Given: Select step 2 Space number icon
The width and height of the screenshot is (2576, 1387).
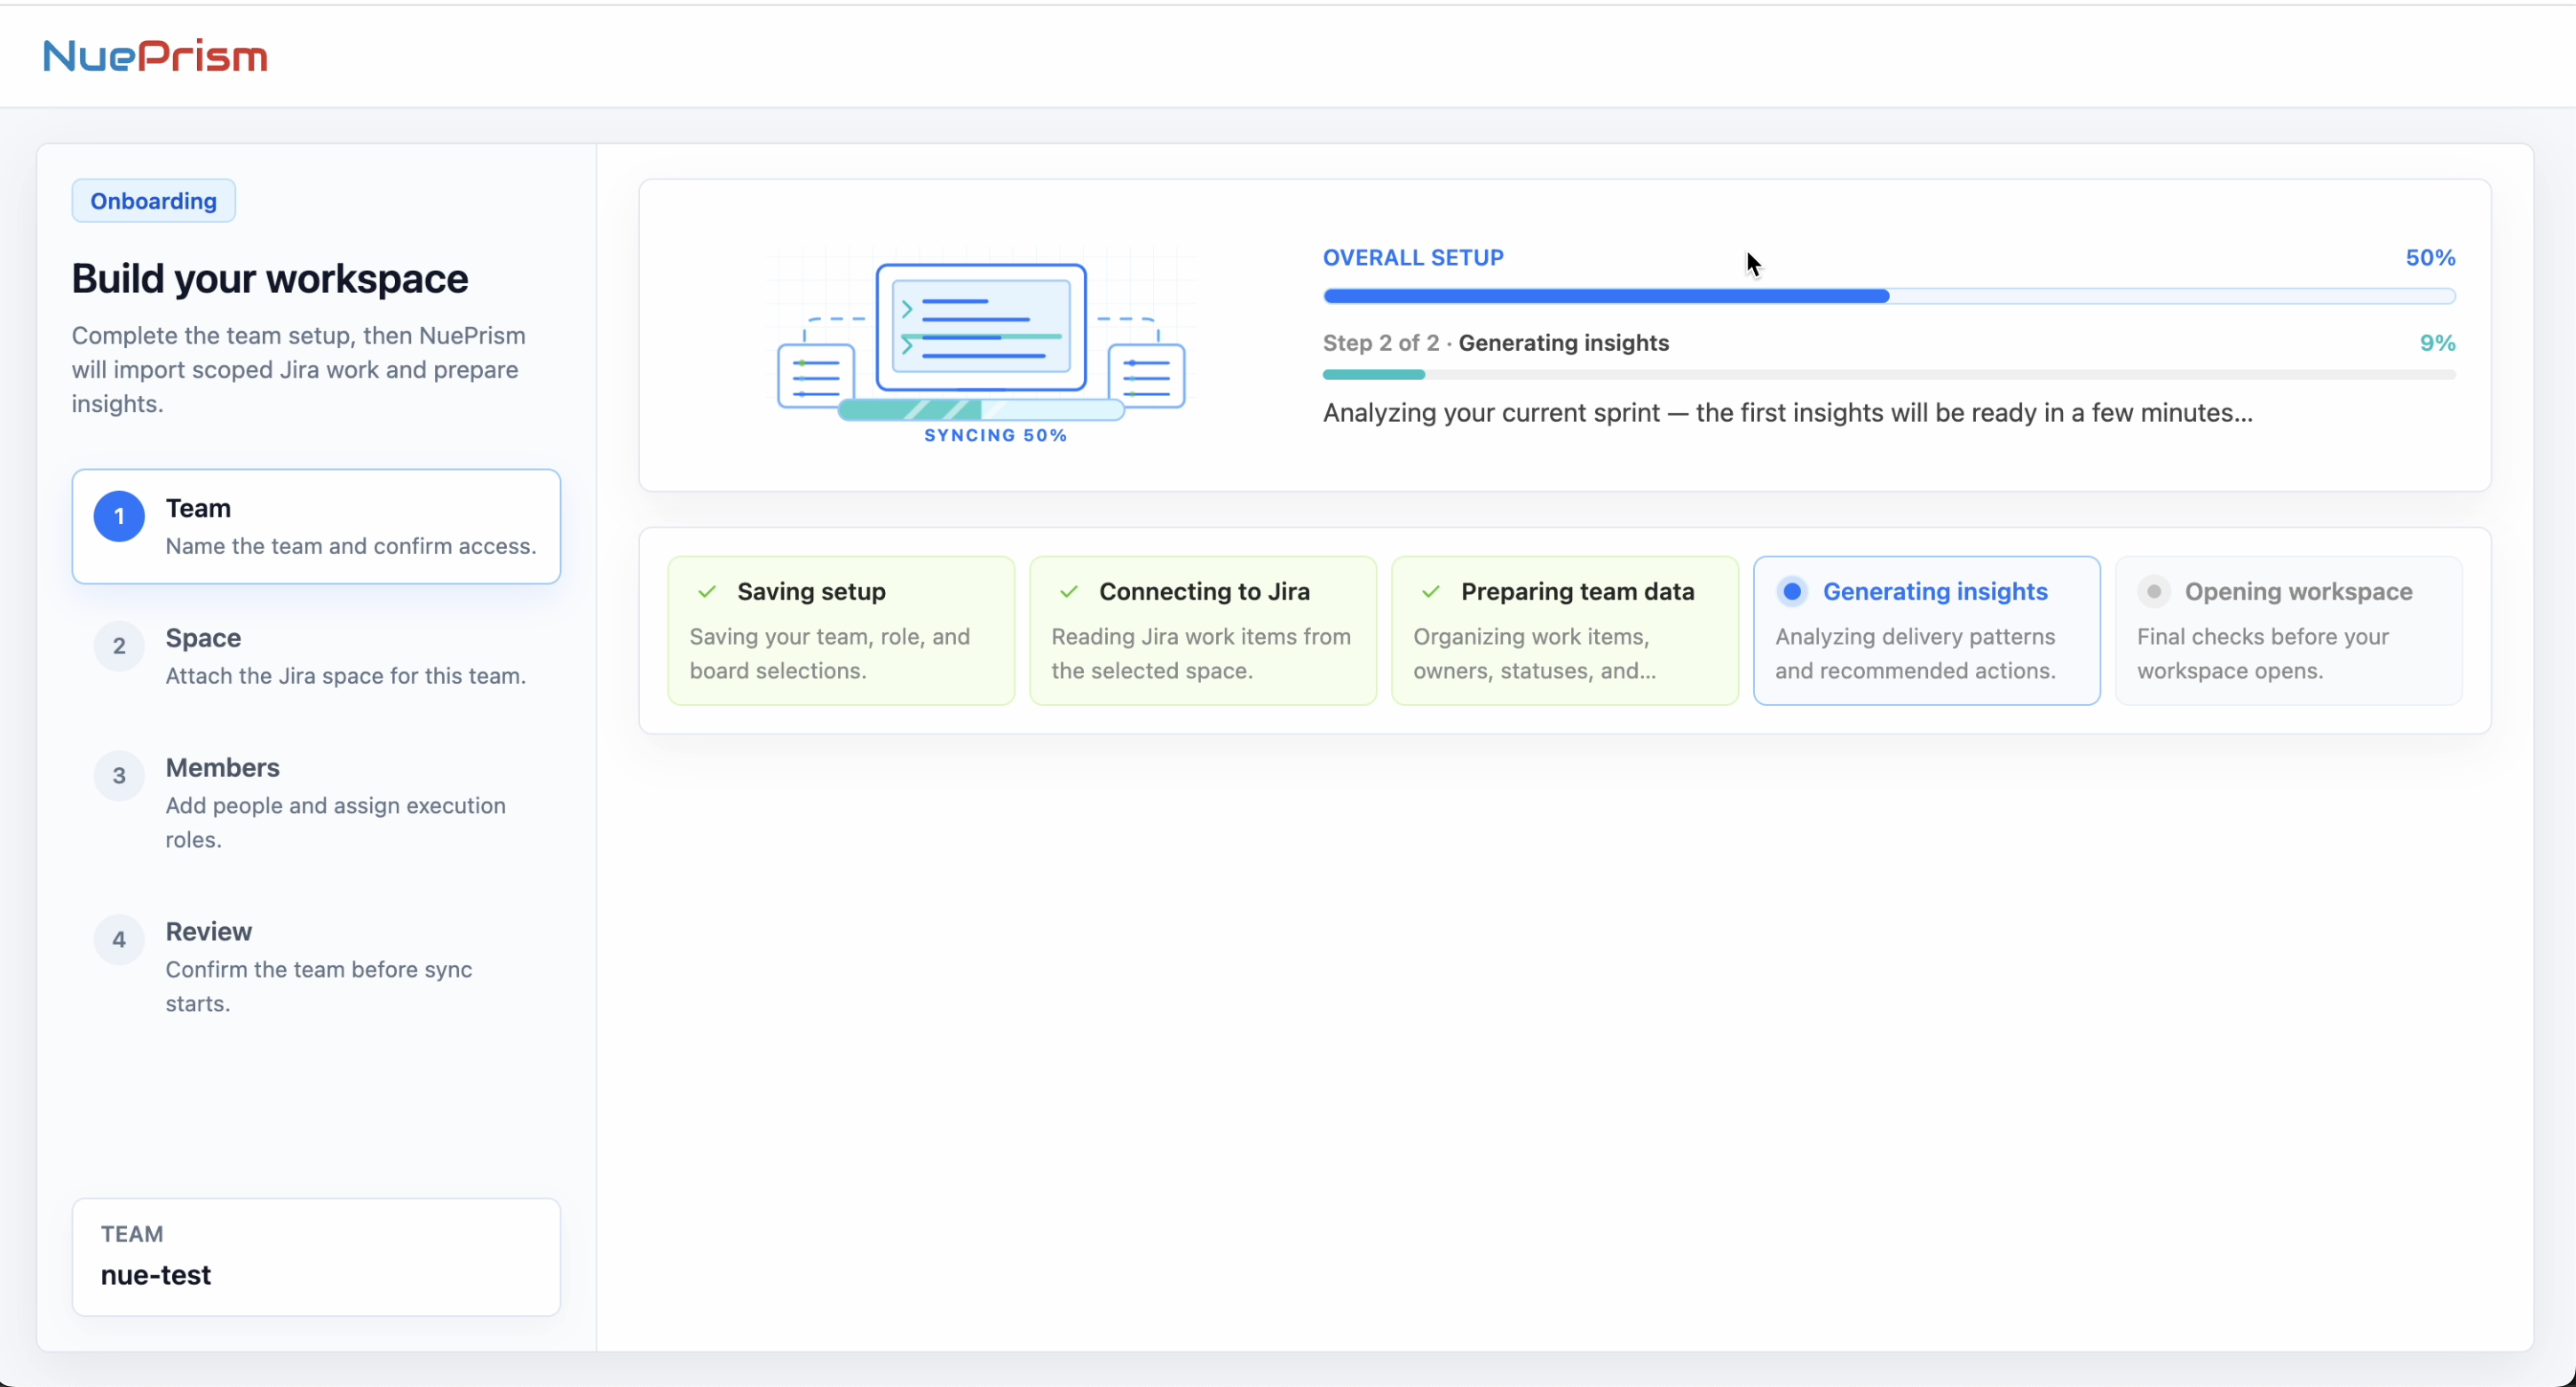Looking at the screenshot, I should point(119,646).
